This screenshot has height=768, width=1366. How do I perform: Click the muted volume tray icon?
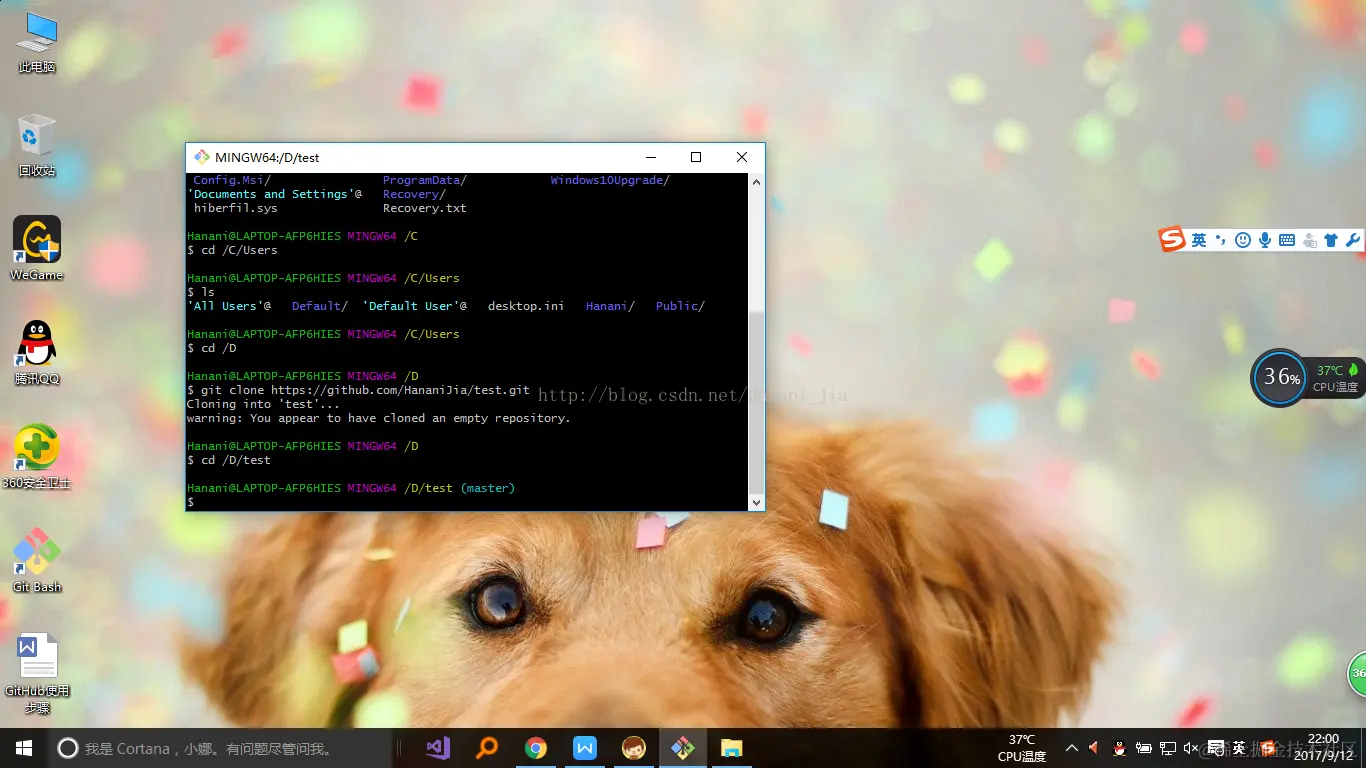1191,748
